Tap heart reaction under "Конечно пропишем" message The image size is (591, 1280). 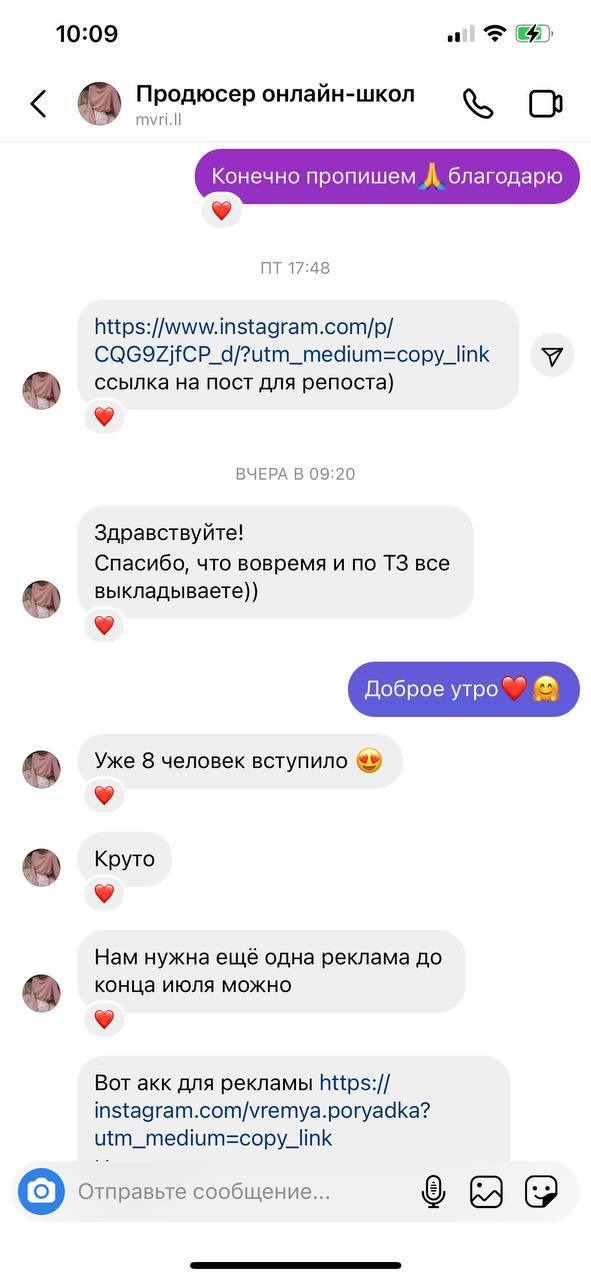pos(221,211)
